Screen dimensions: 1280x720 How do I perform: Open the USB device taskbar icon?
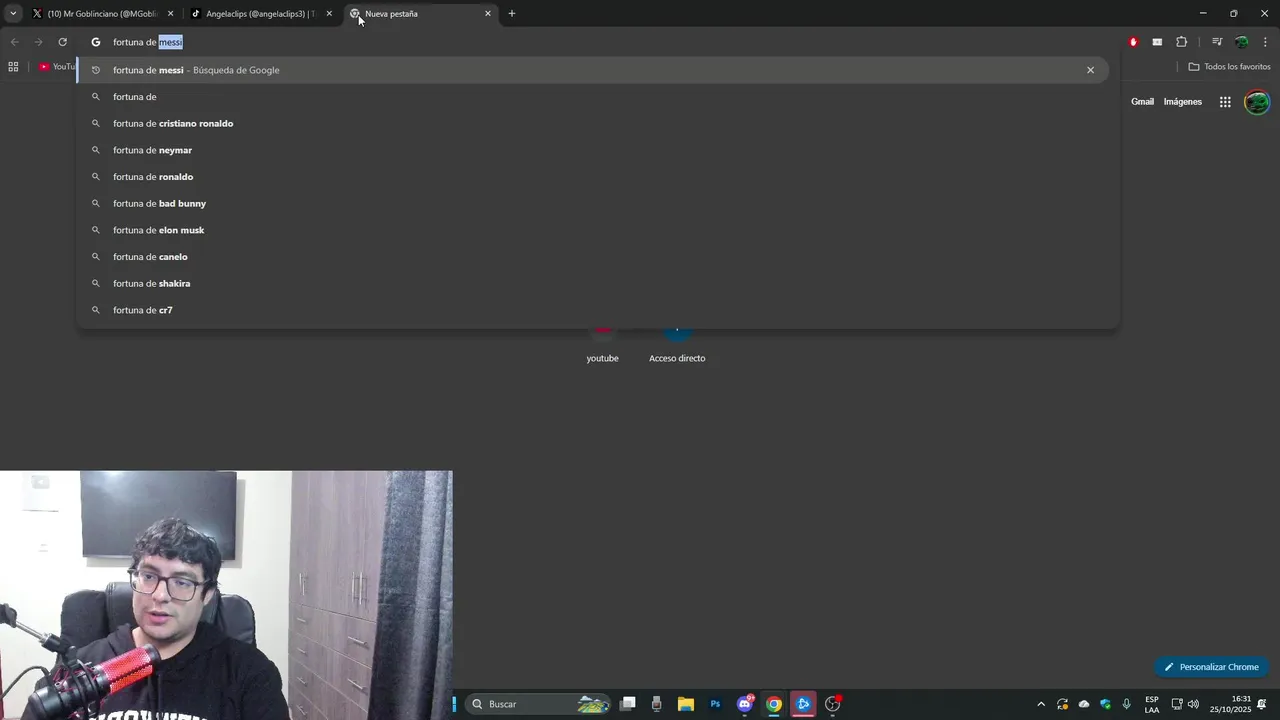[x=656, y=704]
